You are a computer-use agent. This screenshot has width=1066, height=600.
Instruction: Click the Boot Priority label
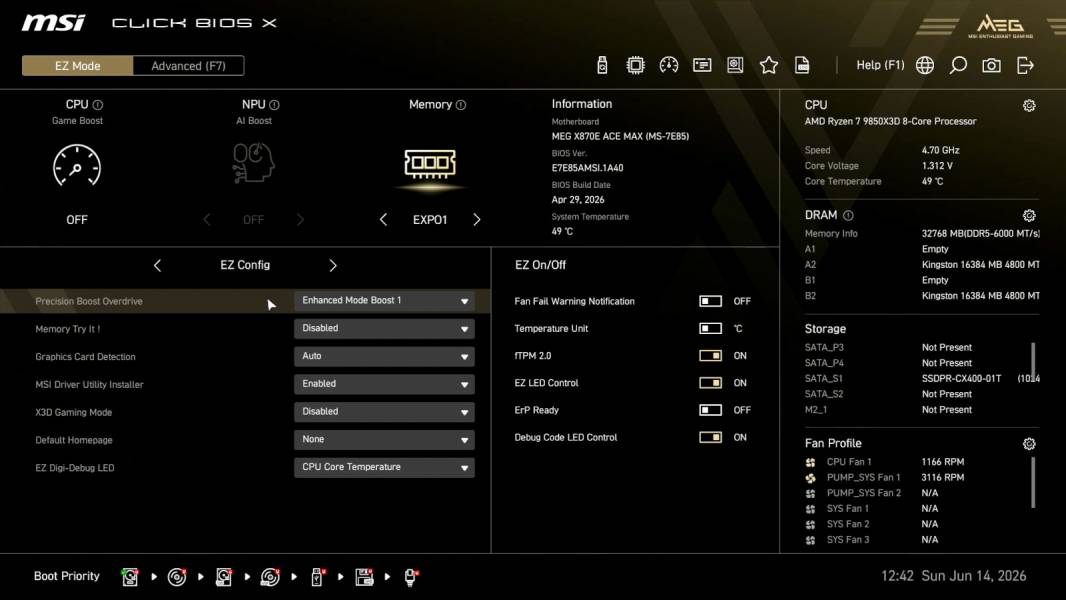(67, 576)
